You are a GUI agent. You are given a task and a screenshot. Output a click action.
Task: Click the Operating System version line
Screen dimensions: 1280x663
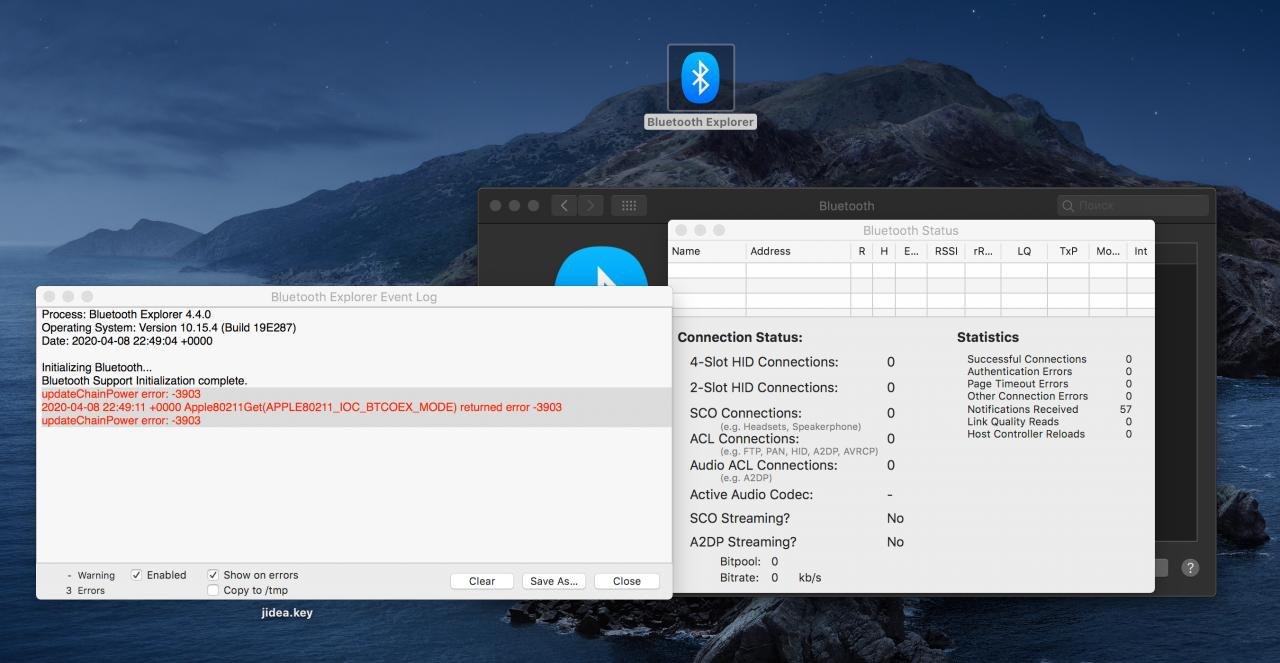coord(169,327)
